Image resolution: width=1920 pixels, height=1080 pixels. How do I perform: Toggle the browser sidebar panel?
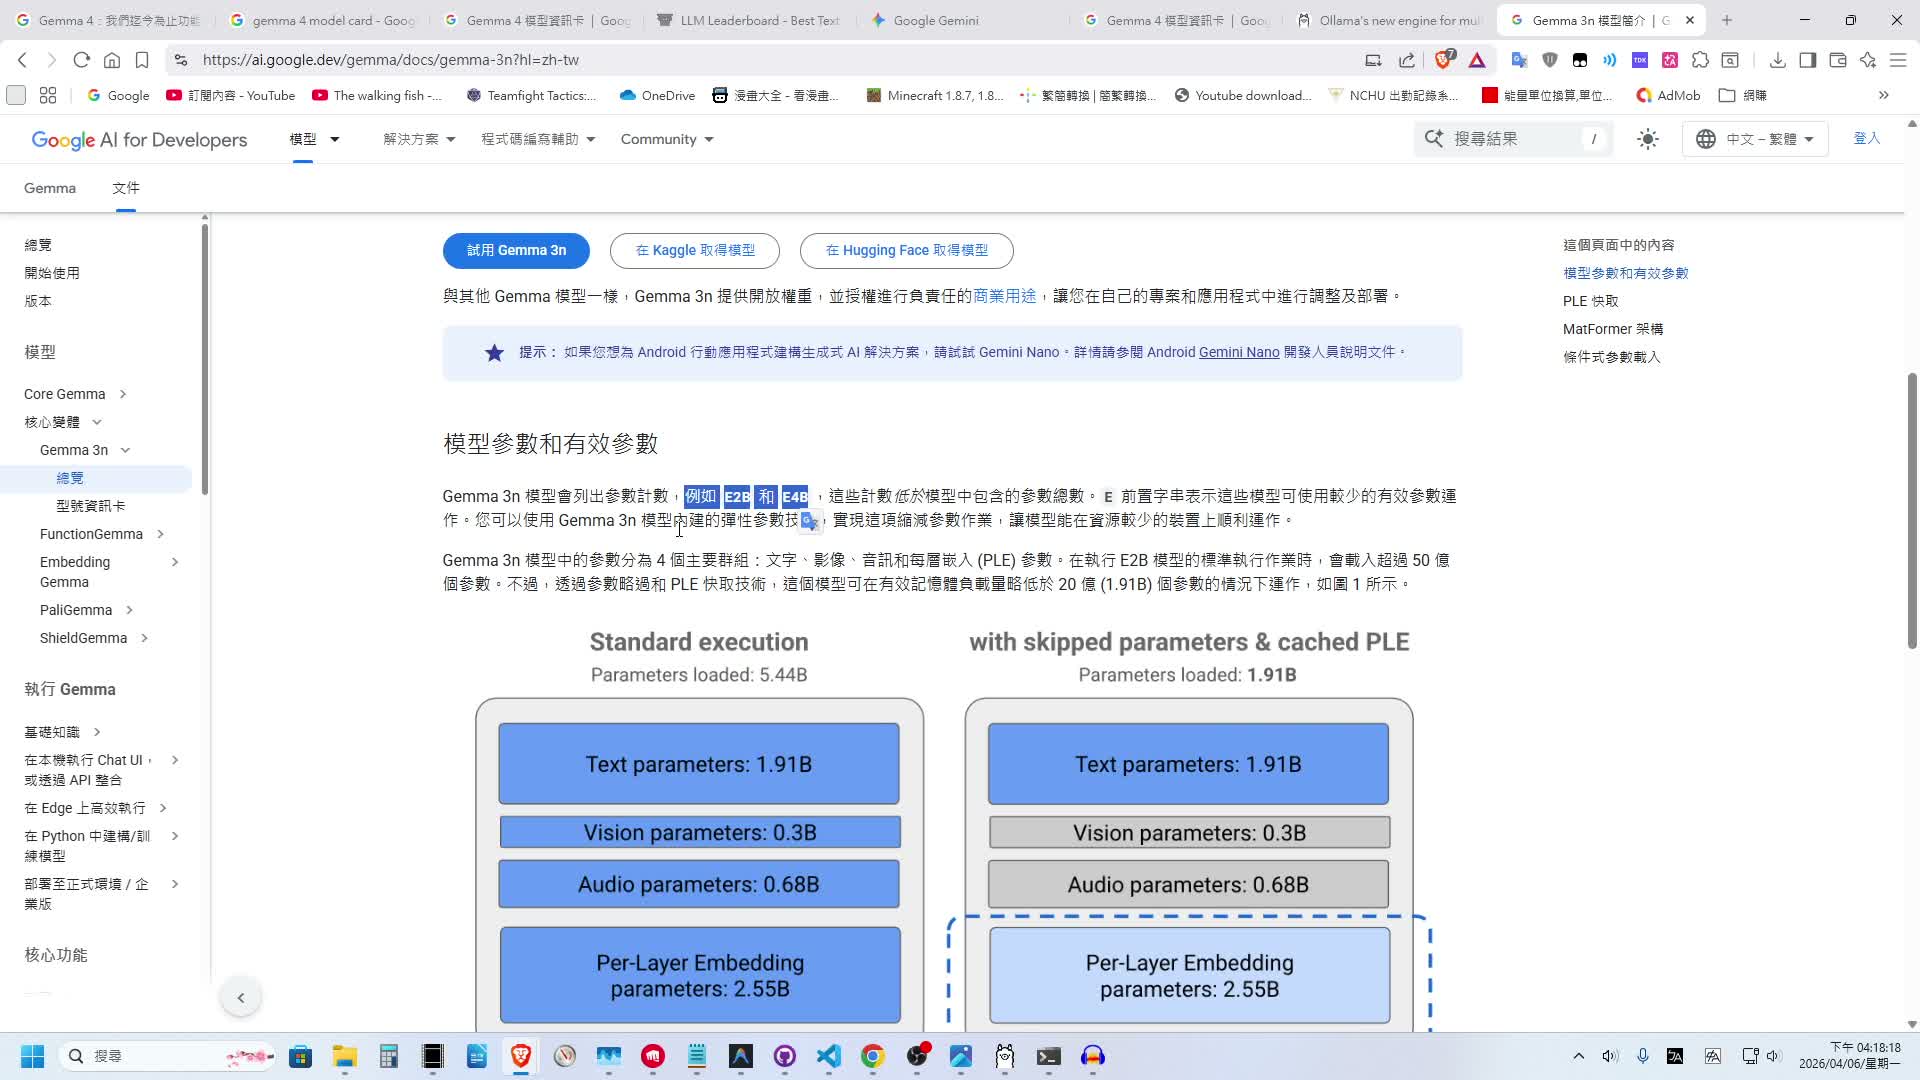(x=1807, y=60)
